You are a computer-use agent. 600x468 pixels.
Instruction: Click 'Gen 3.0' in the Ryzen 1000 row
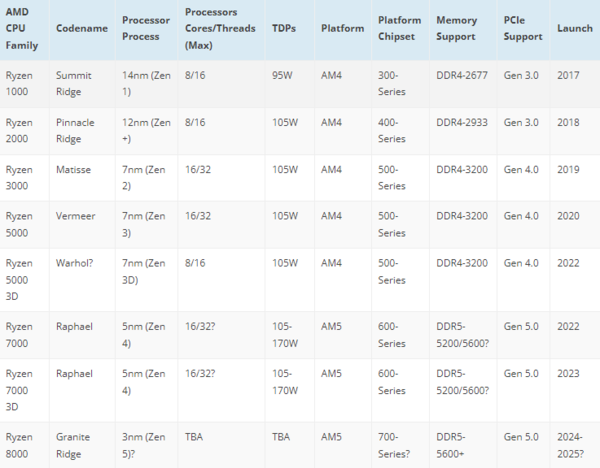click(521, 75)
